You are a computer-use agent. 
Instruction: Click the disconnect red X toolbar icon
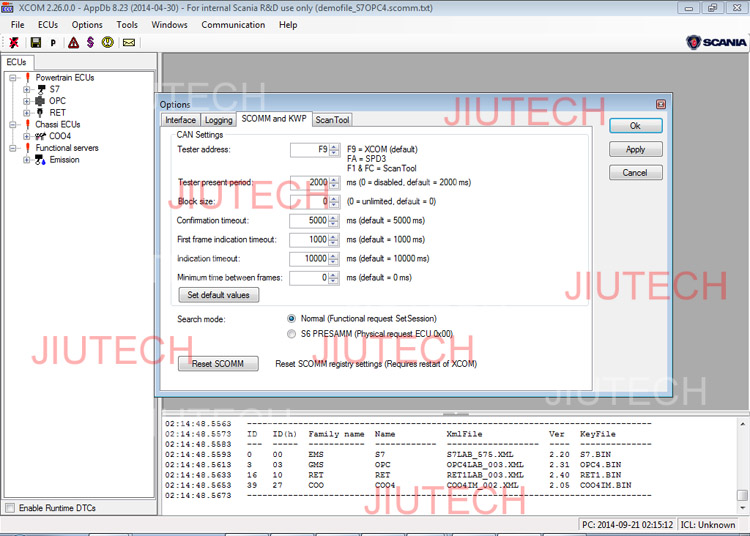click(14, 43)
